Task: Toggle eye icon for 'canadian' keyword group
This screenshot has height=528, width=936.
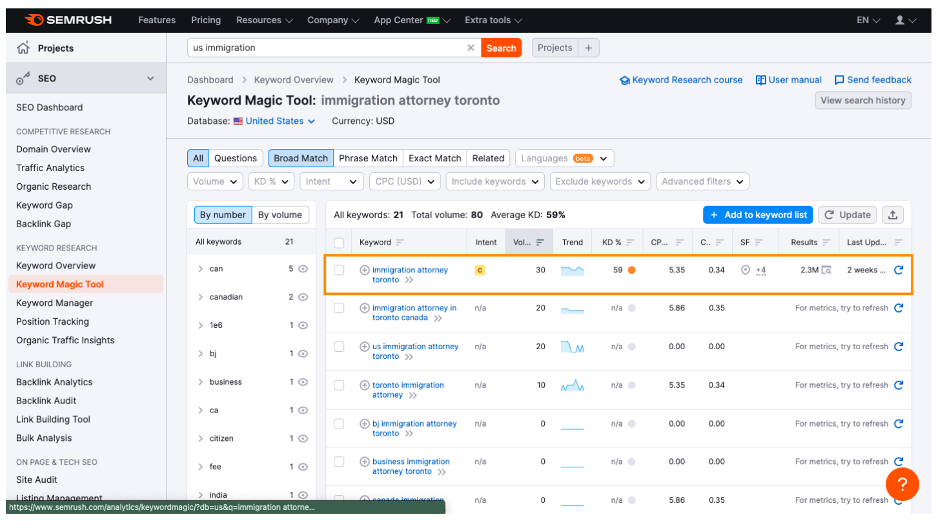Action: (x=303, y=297)
